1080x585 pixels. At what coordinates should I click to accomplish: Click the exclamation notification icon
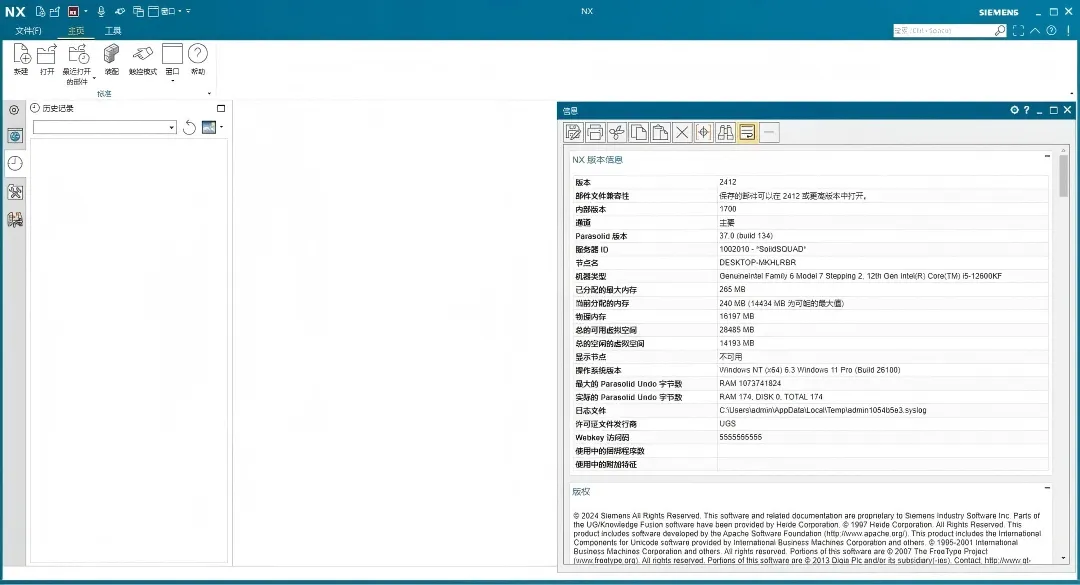tap(1068, 30)
